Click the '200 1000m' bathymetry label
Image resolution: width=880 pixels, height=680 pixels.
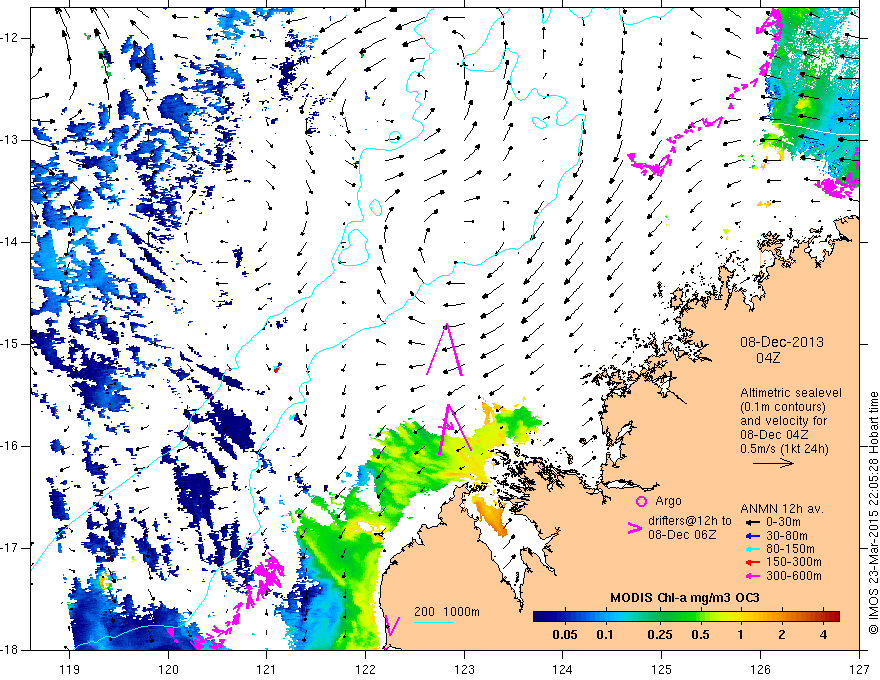click(x=447, y=612)
